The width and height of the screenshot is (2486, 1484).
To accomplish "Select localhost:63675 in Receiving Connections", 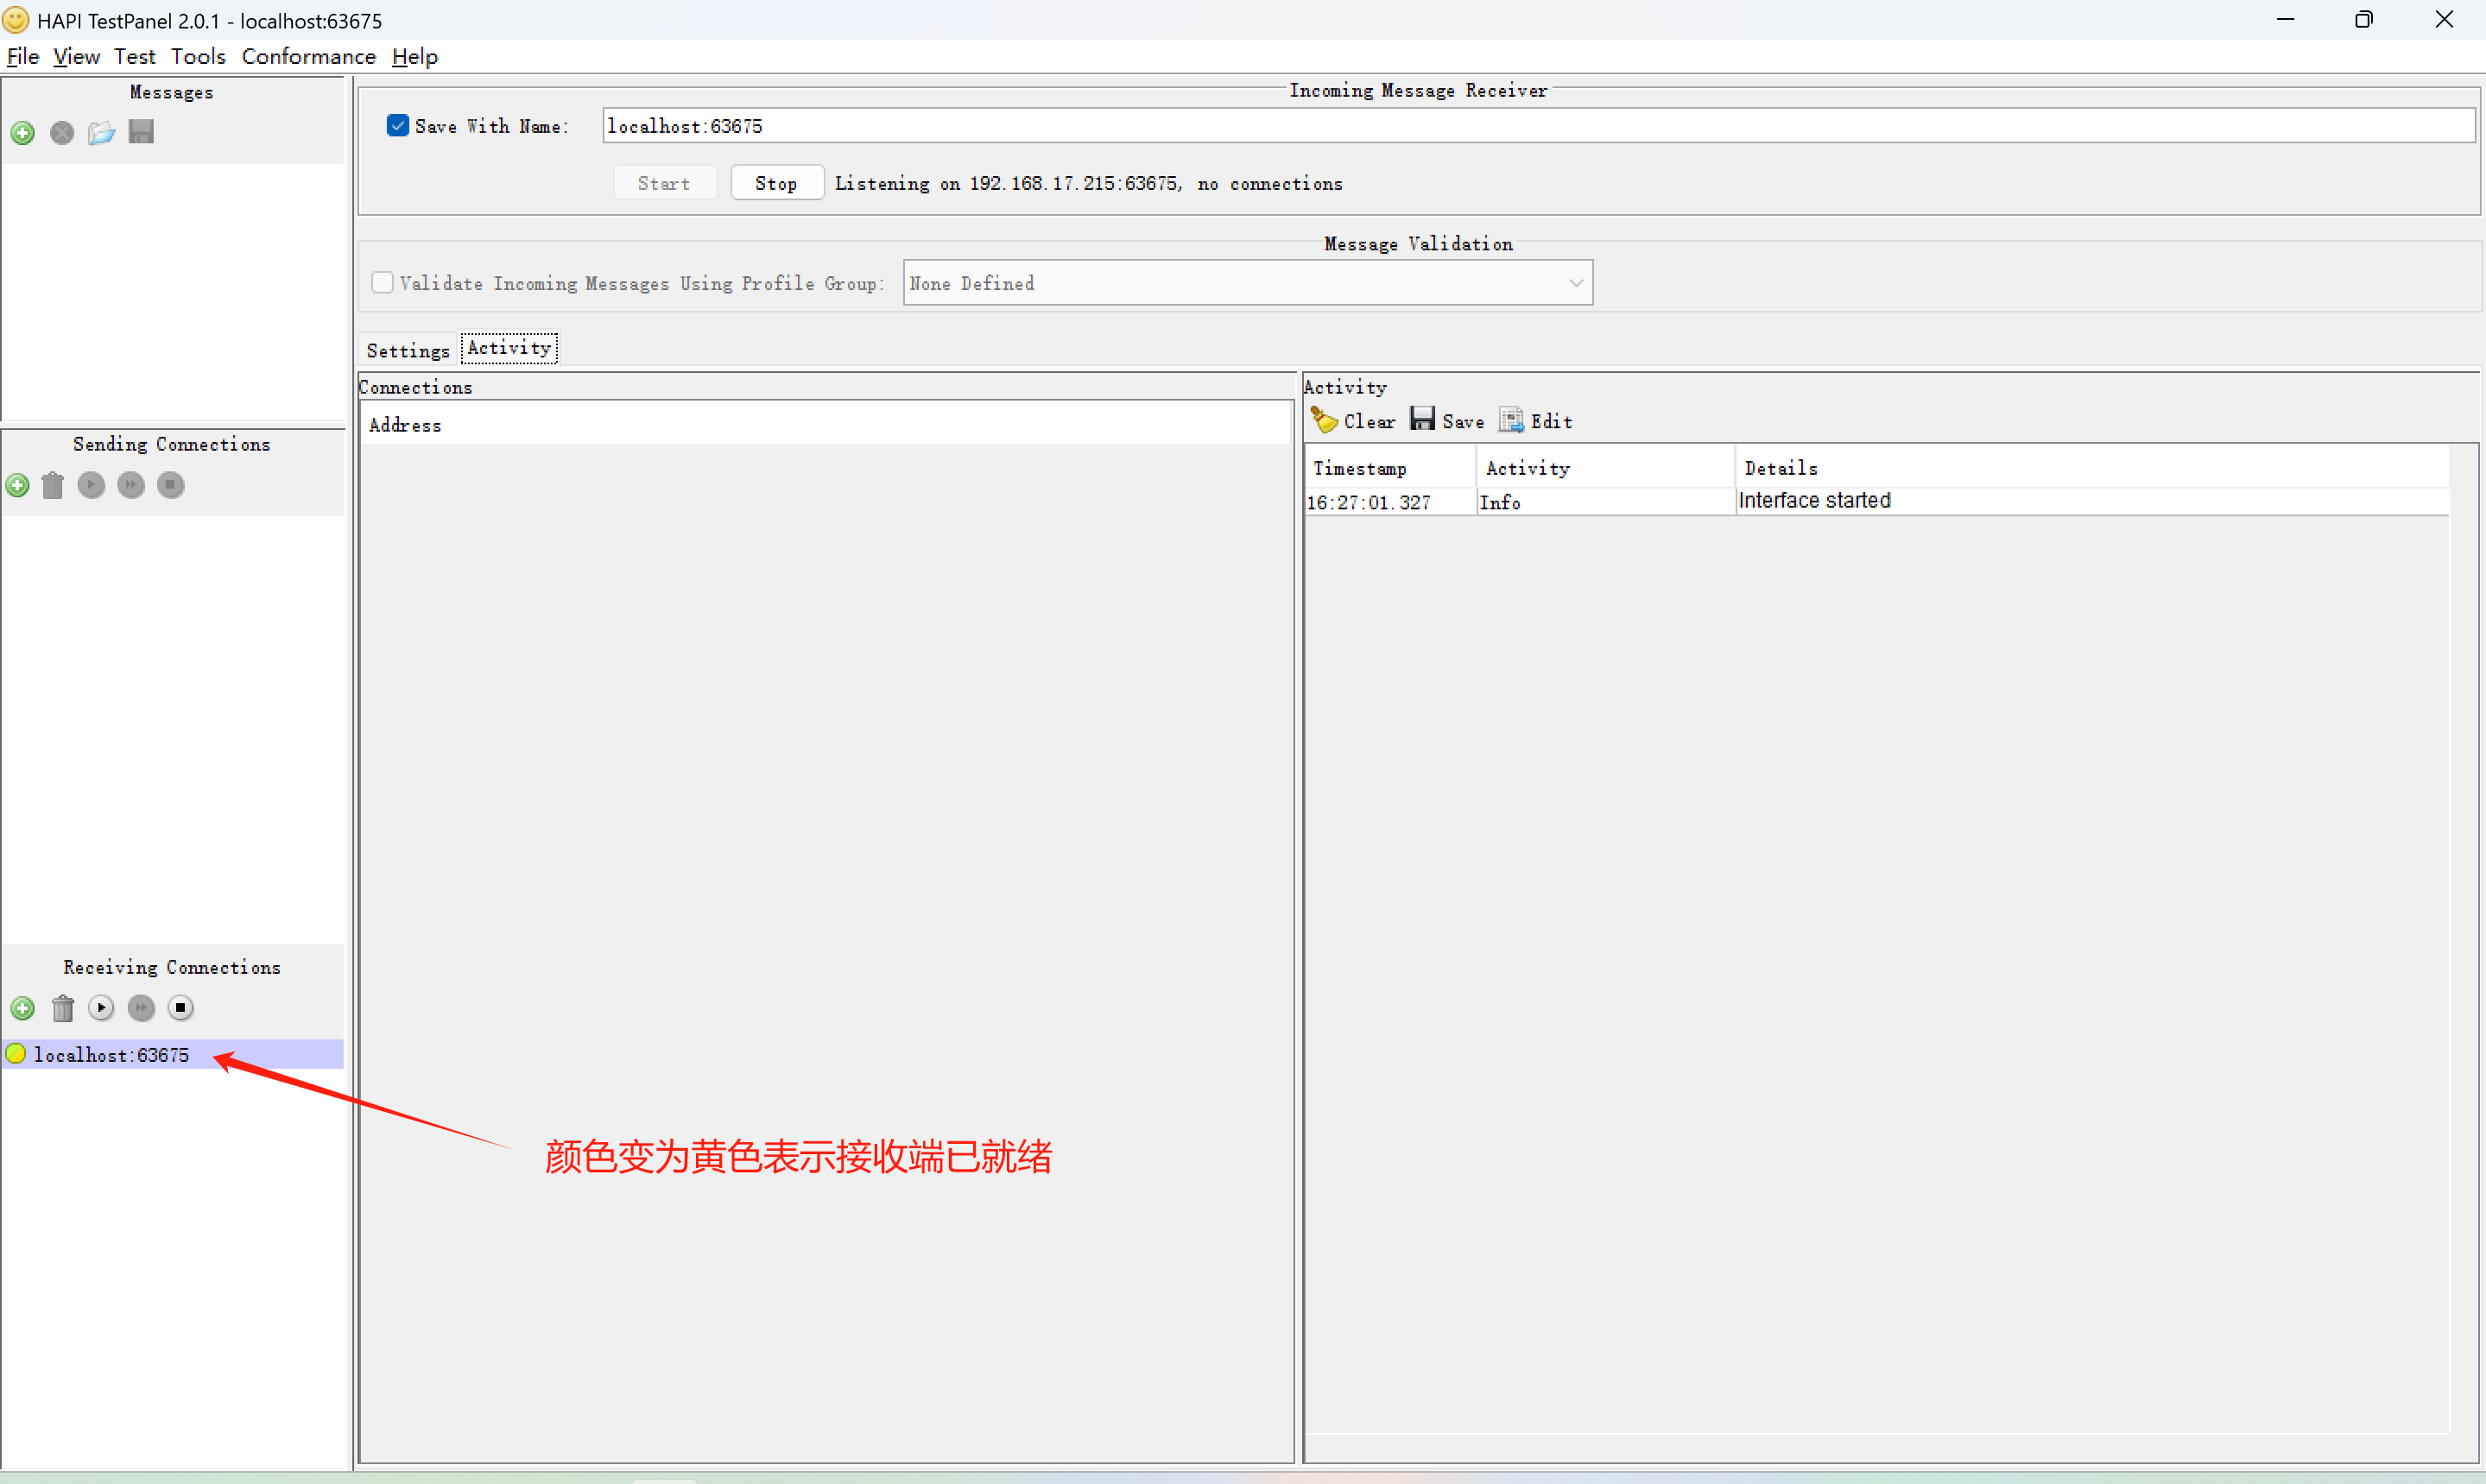I will click(x=111, y=1055).
